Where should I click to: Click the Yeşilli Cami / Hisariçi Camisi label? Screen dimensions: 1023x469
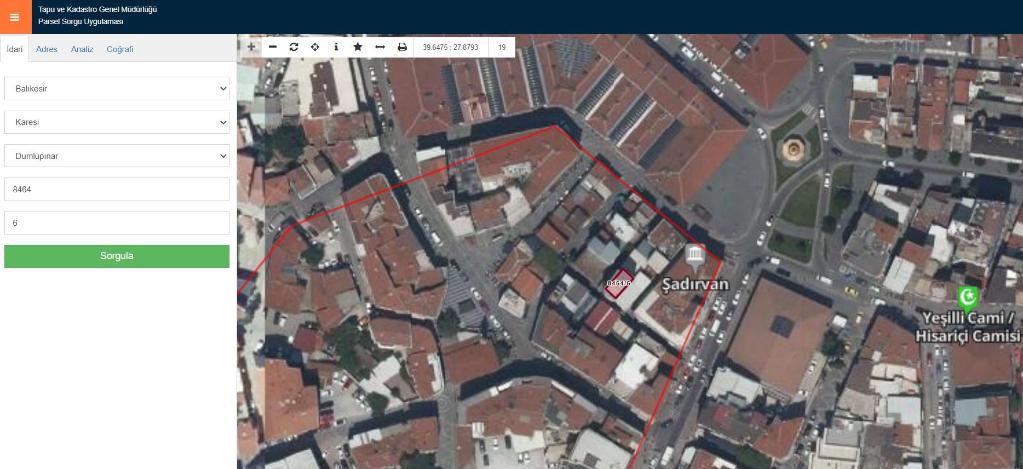[x=970, y=327]
